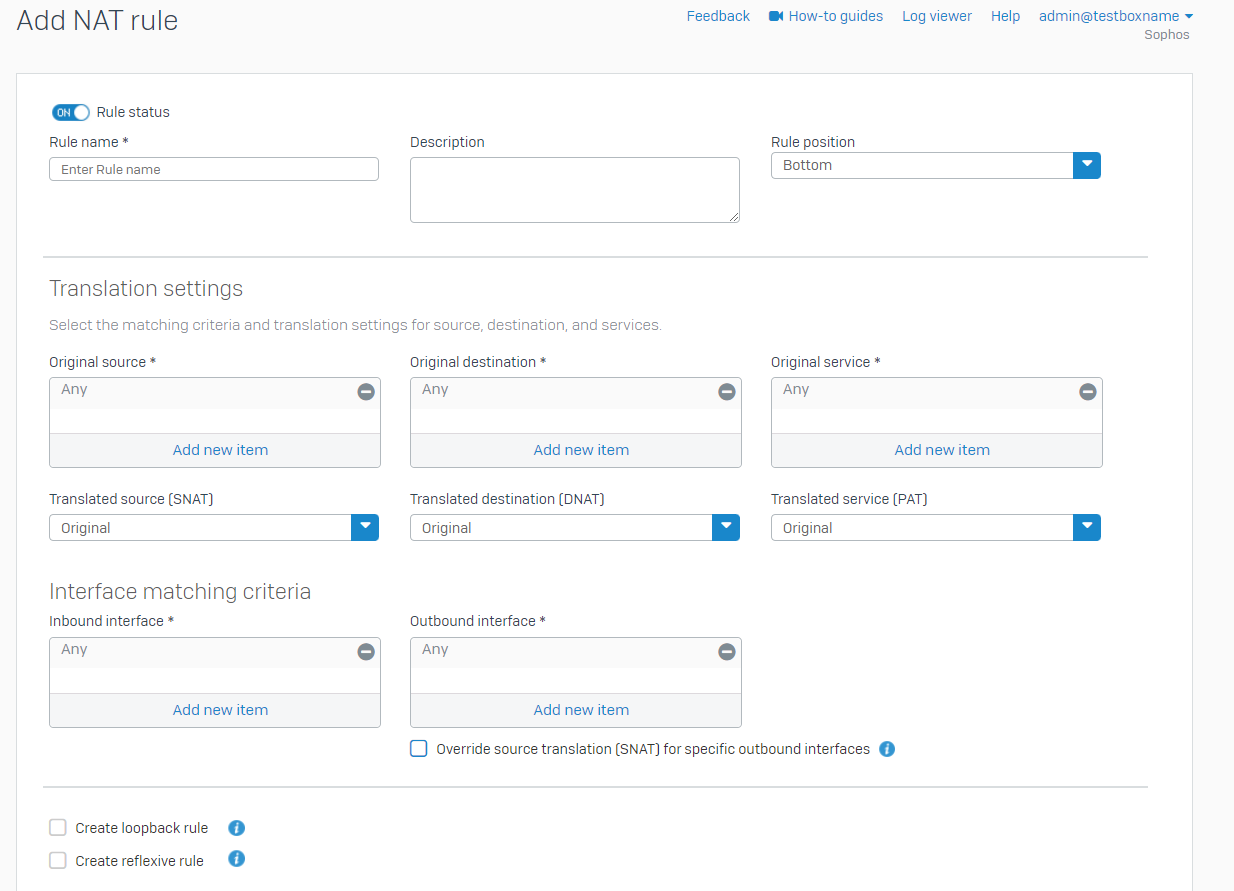Screen dimensions: 1234x891
Task: Click Add new item under Original source
Action: [220, 450]
